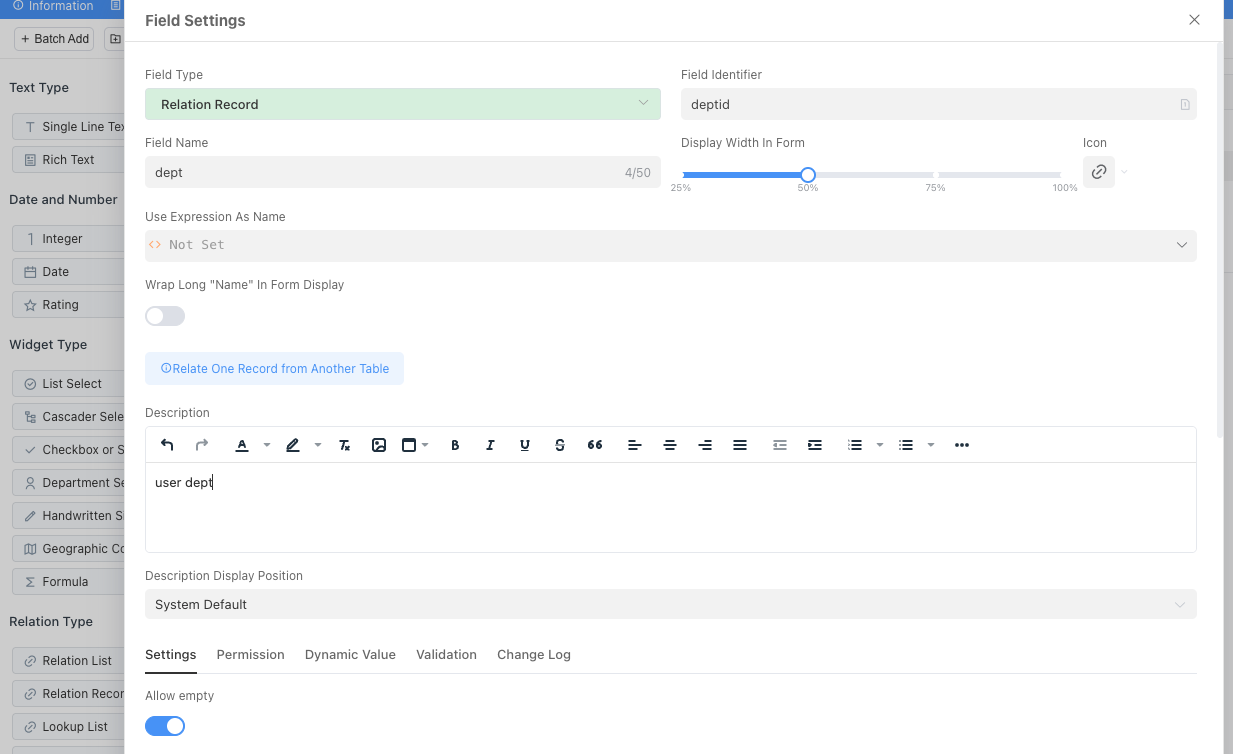This screenshot has height=754, width=1233.
Task: Click the blockquote icon in toolbar
Action: [595, 445]
